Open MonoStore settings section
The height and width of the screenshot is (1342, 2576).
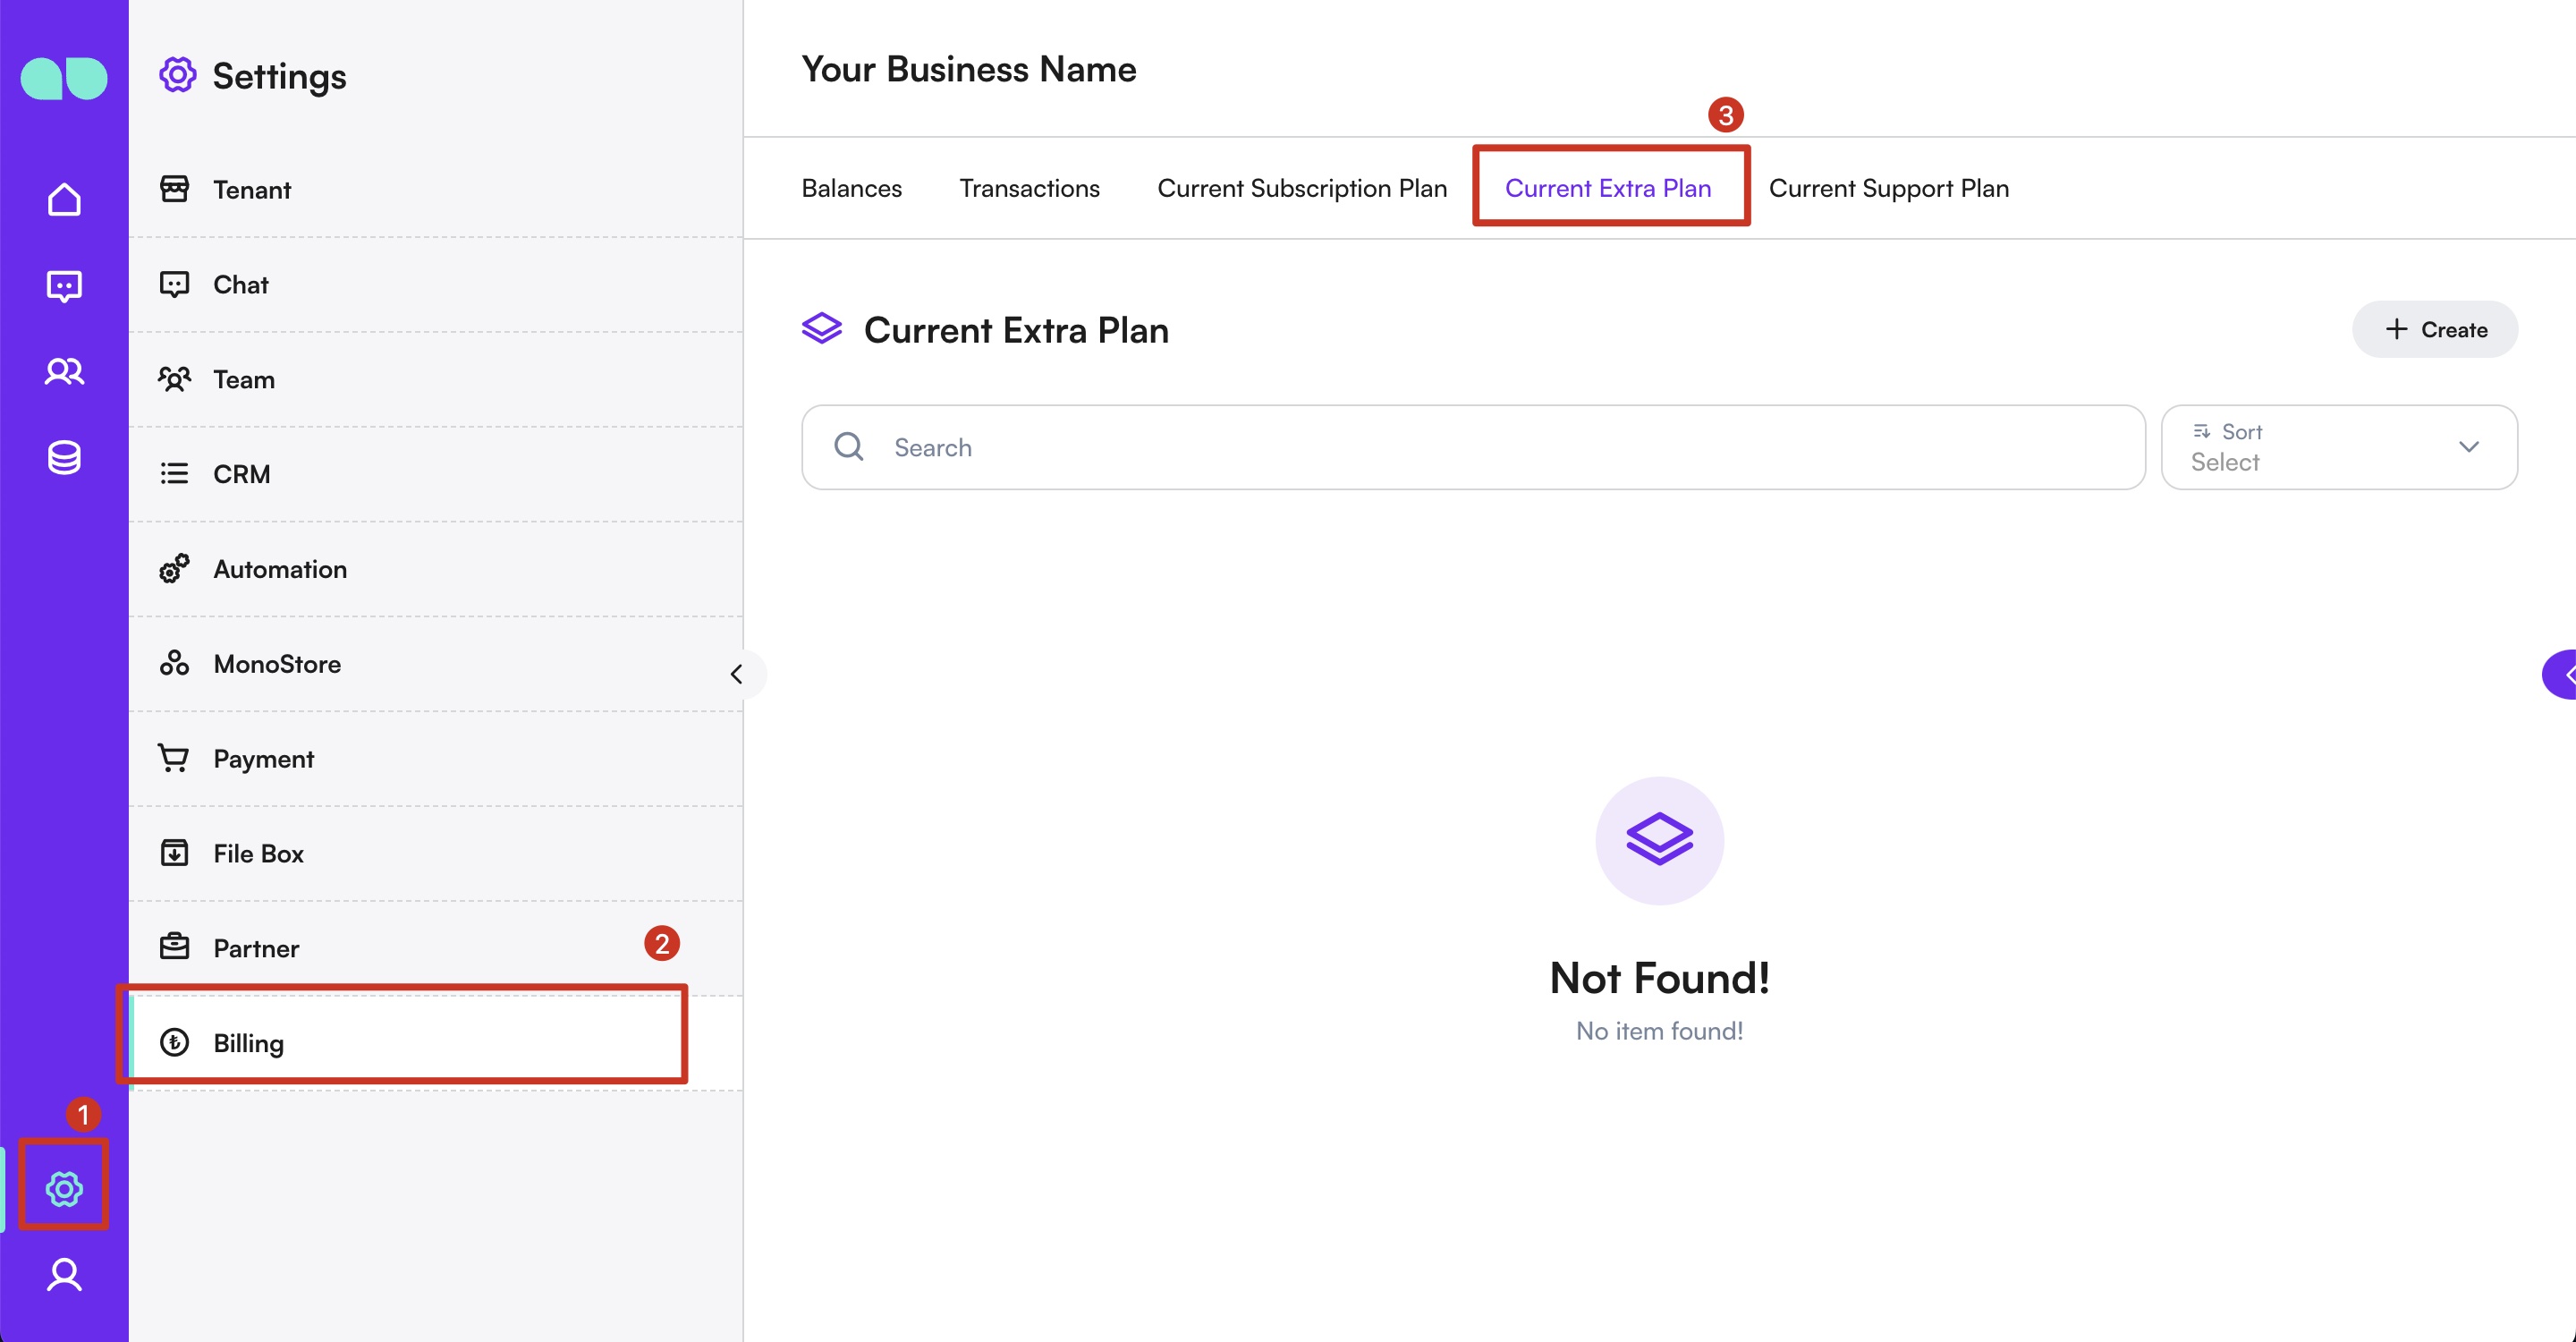click(277, 664)
